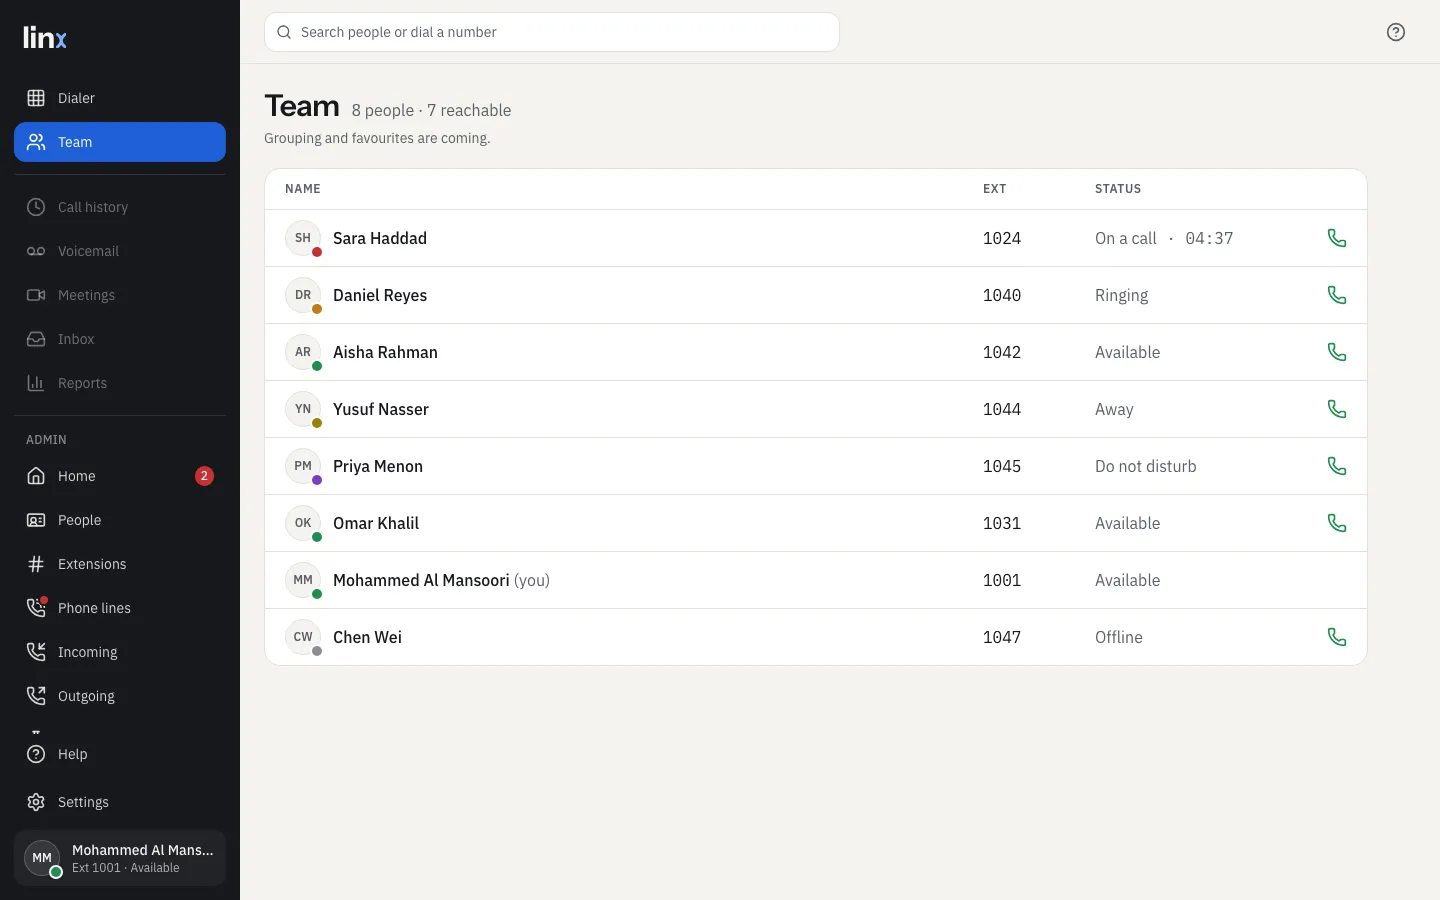Open admin Home with 2 notifications
This screenshot has height=900, width=1440.
[120, 476]
